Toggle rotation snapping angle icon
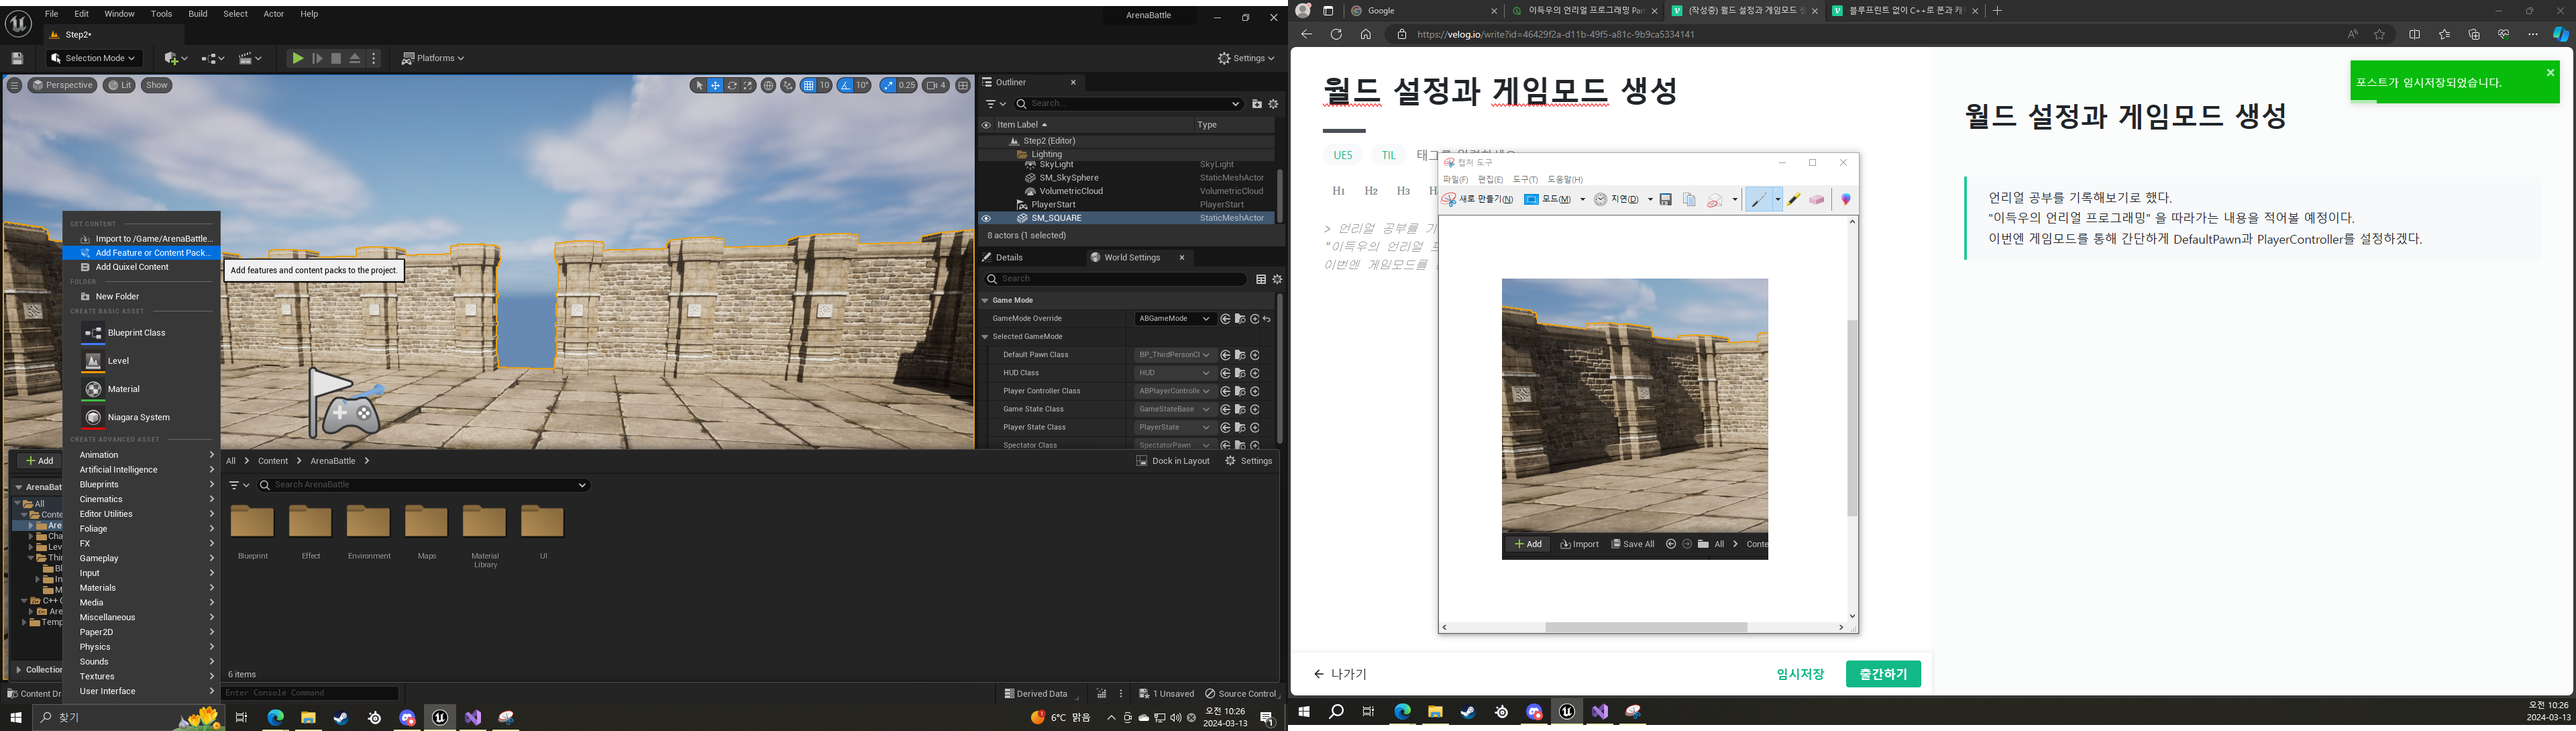The width and height of the screenshot is (2576, 731). [x=845, y=86]
